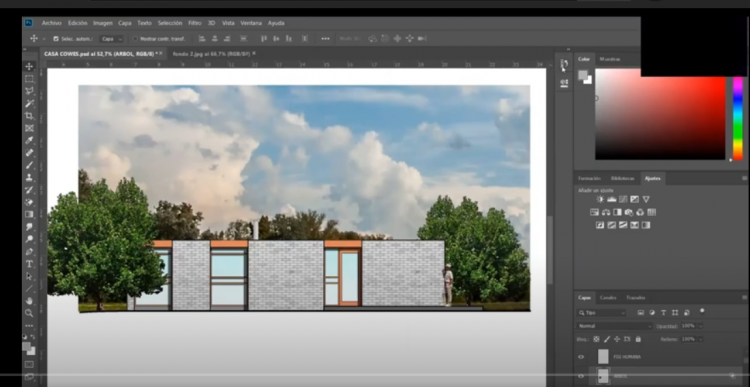Select the Hand tool
This screenshot has width=750, height=387.
pos(29,301)
